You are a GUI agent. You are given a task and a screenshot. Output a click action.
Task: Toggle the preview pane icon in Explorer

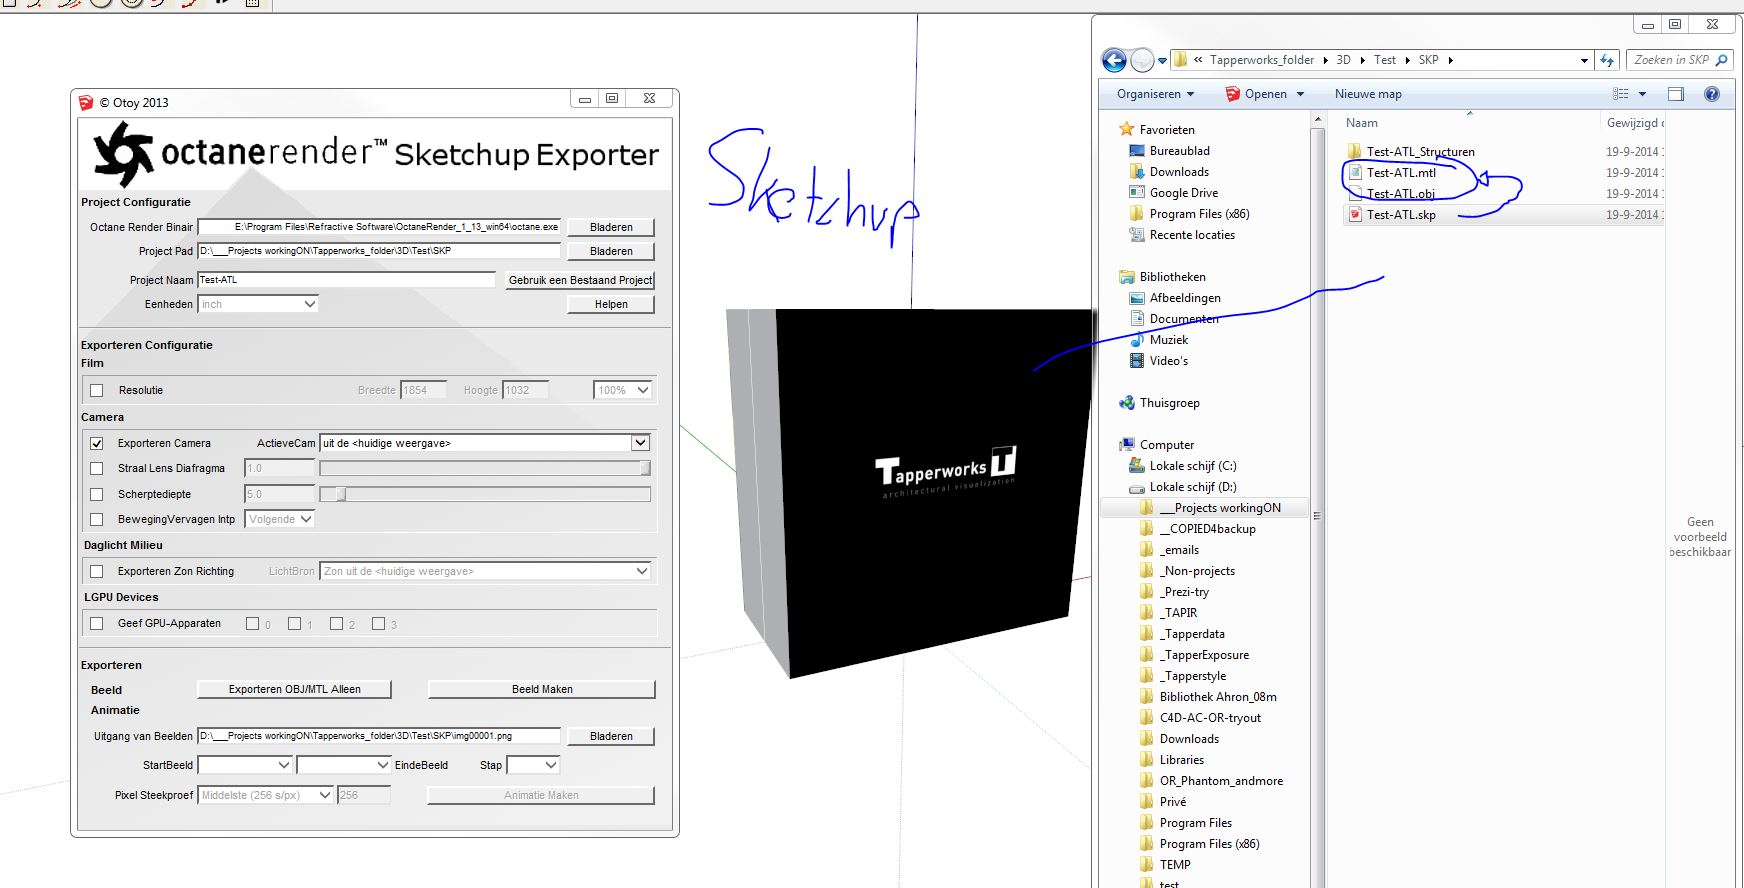(x=1676, y=94)
